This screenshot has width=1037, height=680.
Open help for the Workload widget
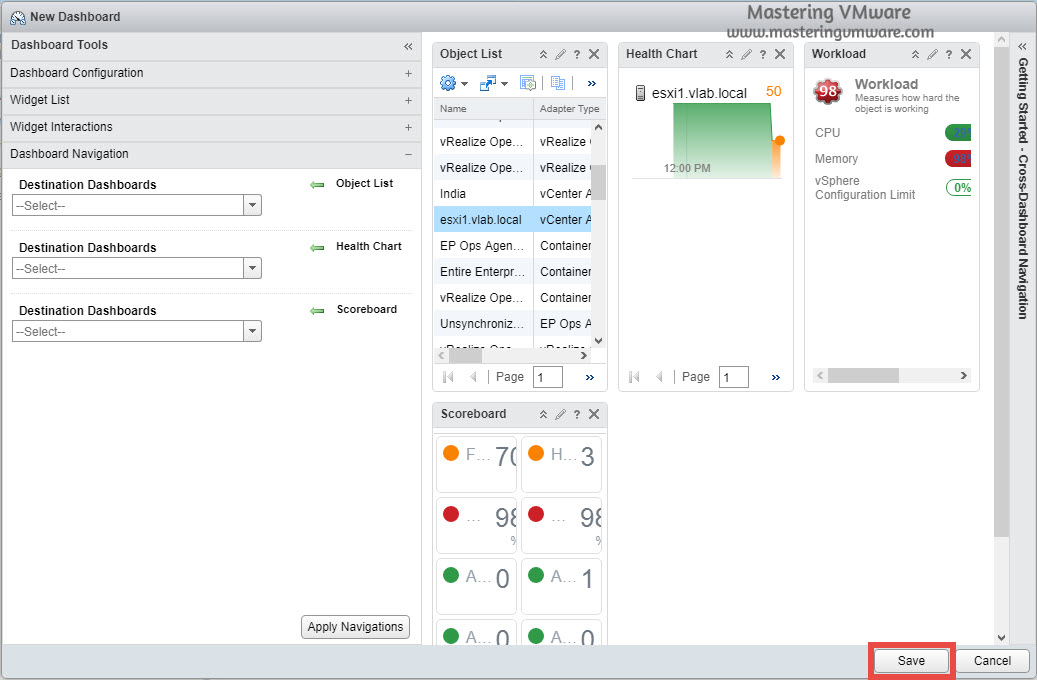(948, 54)
